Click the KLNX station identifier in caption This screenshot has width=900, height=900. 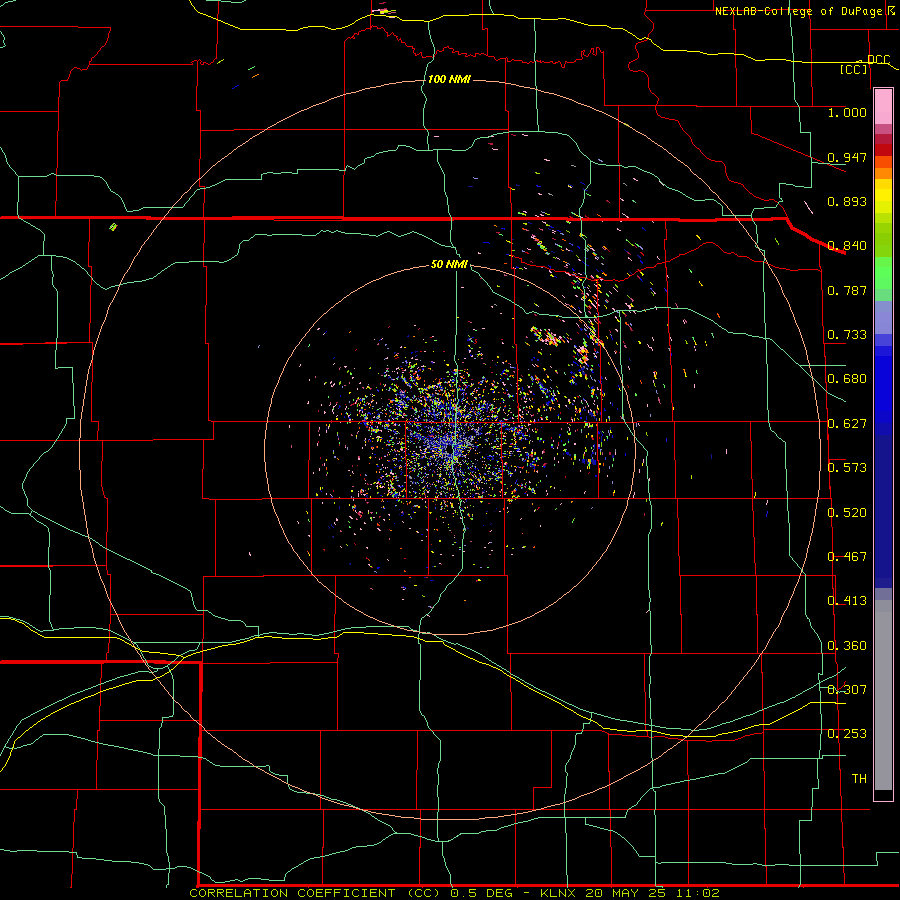[x=557, y=893]
